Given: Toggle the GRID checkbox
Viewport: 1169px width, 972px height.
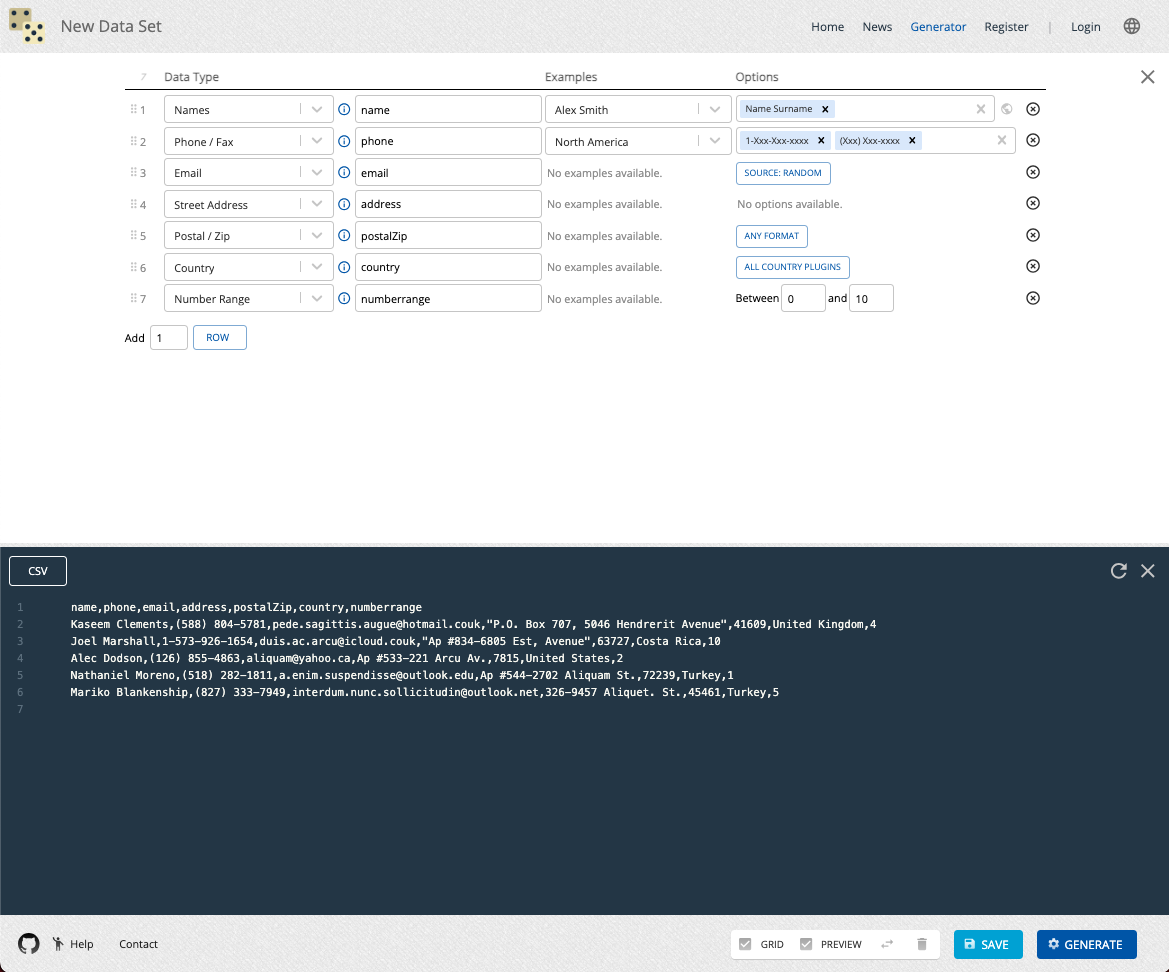Looking at the screenshot, I should [x=745, y=944].
